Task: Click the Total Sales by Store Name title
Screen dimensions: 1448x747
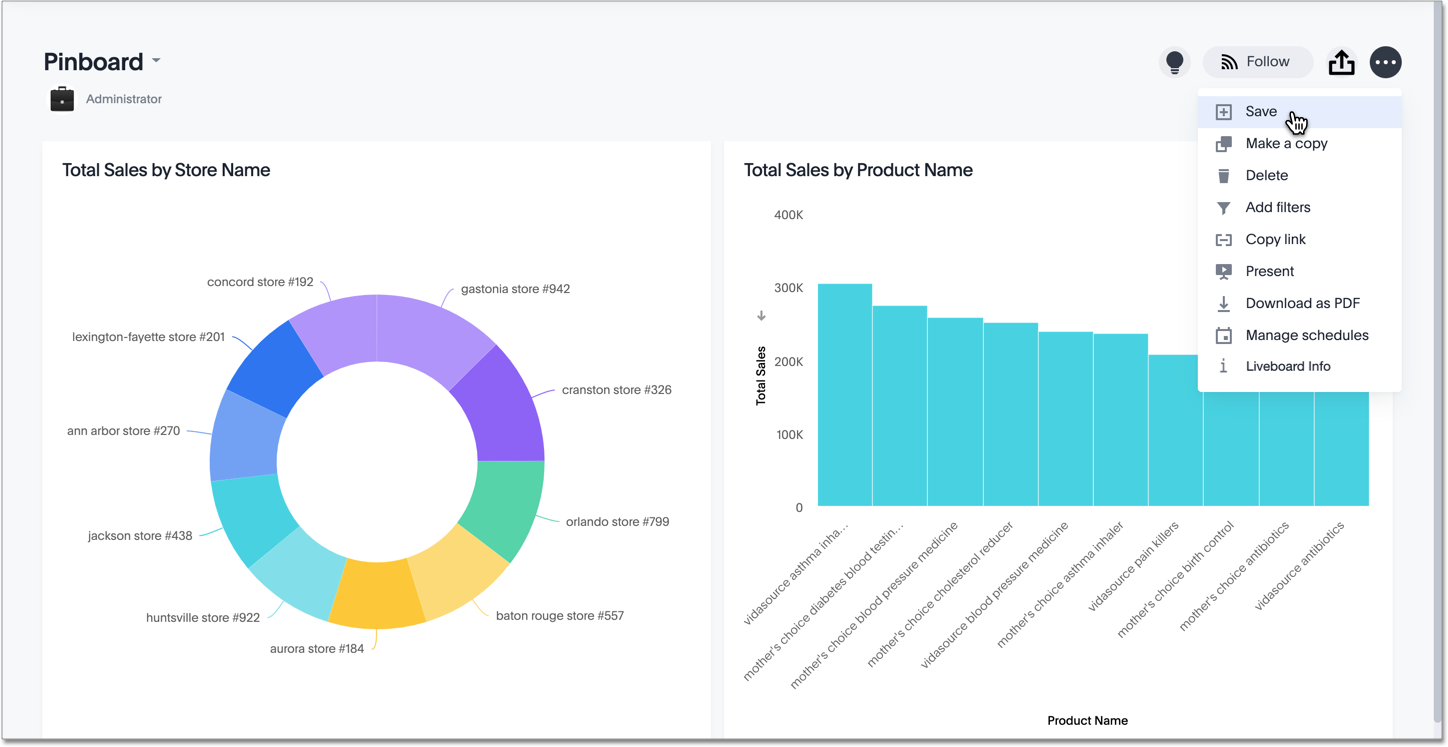Action: 166,170
